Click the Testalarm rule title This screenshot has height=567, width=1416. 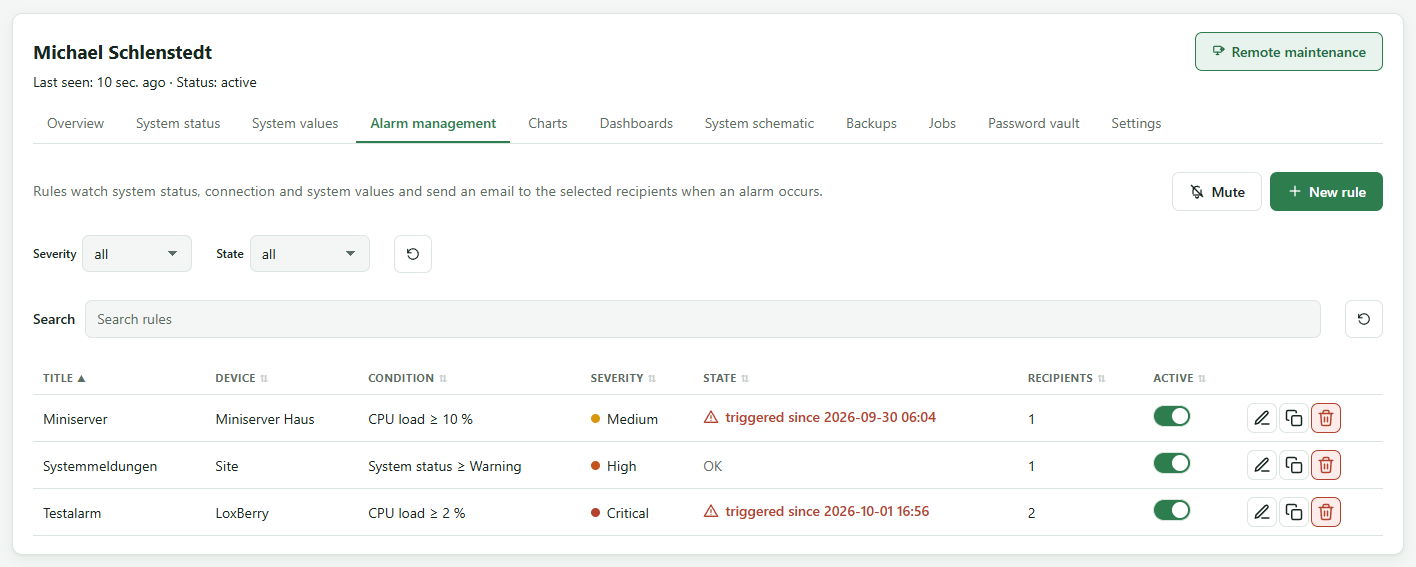point(72,513)
